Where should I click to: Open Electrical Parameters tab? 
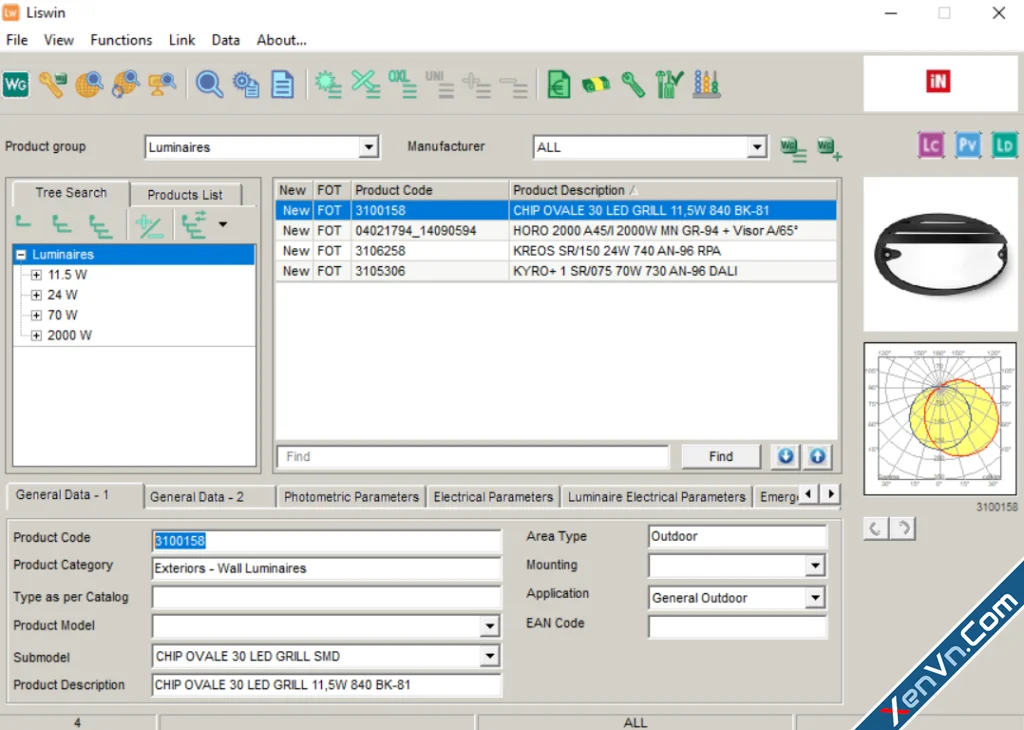[x=493, y=497]
